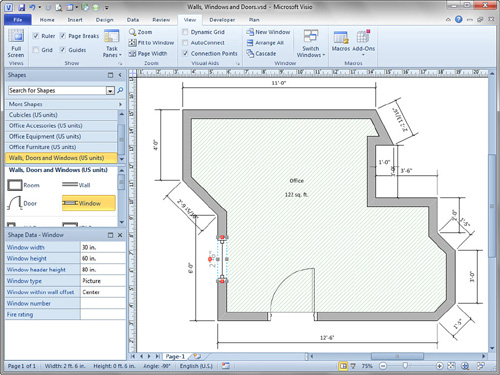Viewport: 500px width, 375px height.
Task: Disable the Connection Points checkbox
Action: [x=185, y=53]
